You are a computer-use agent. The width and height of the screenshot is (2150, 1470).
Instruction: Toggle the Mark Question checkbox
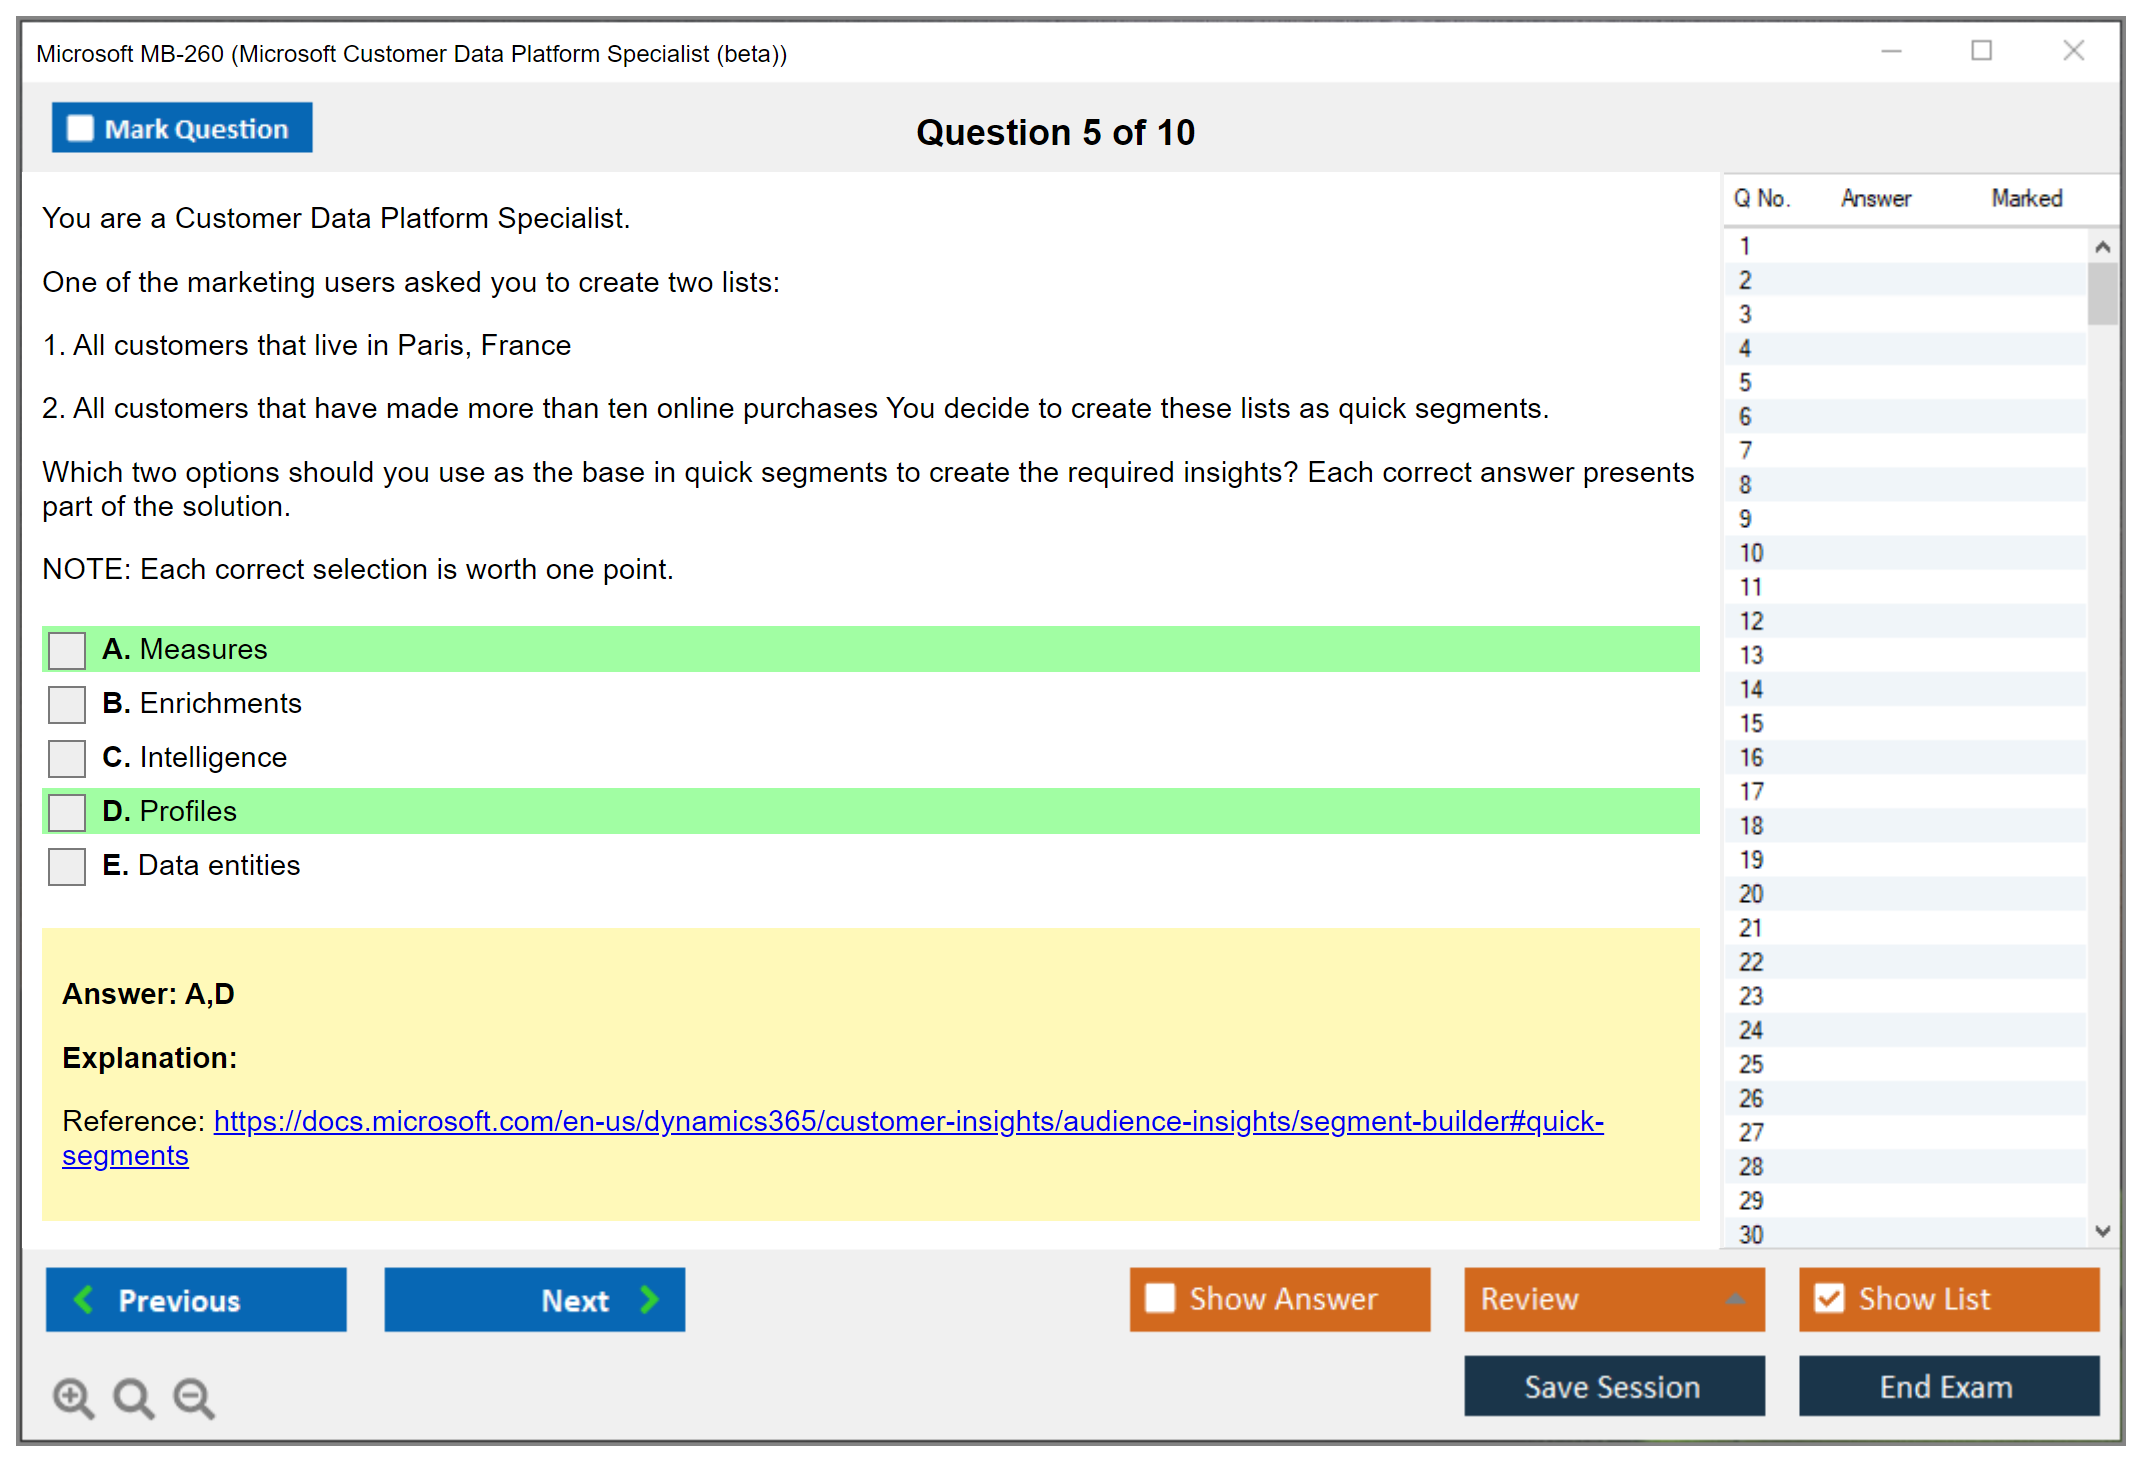tap(80, 129)
